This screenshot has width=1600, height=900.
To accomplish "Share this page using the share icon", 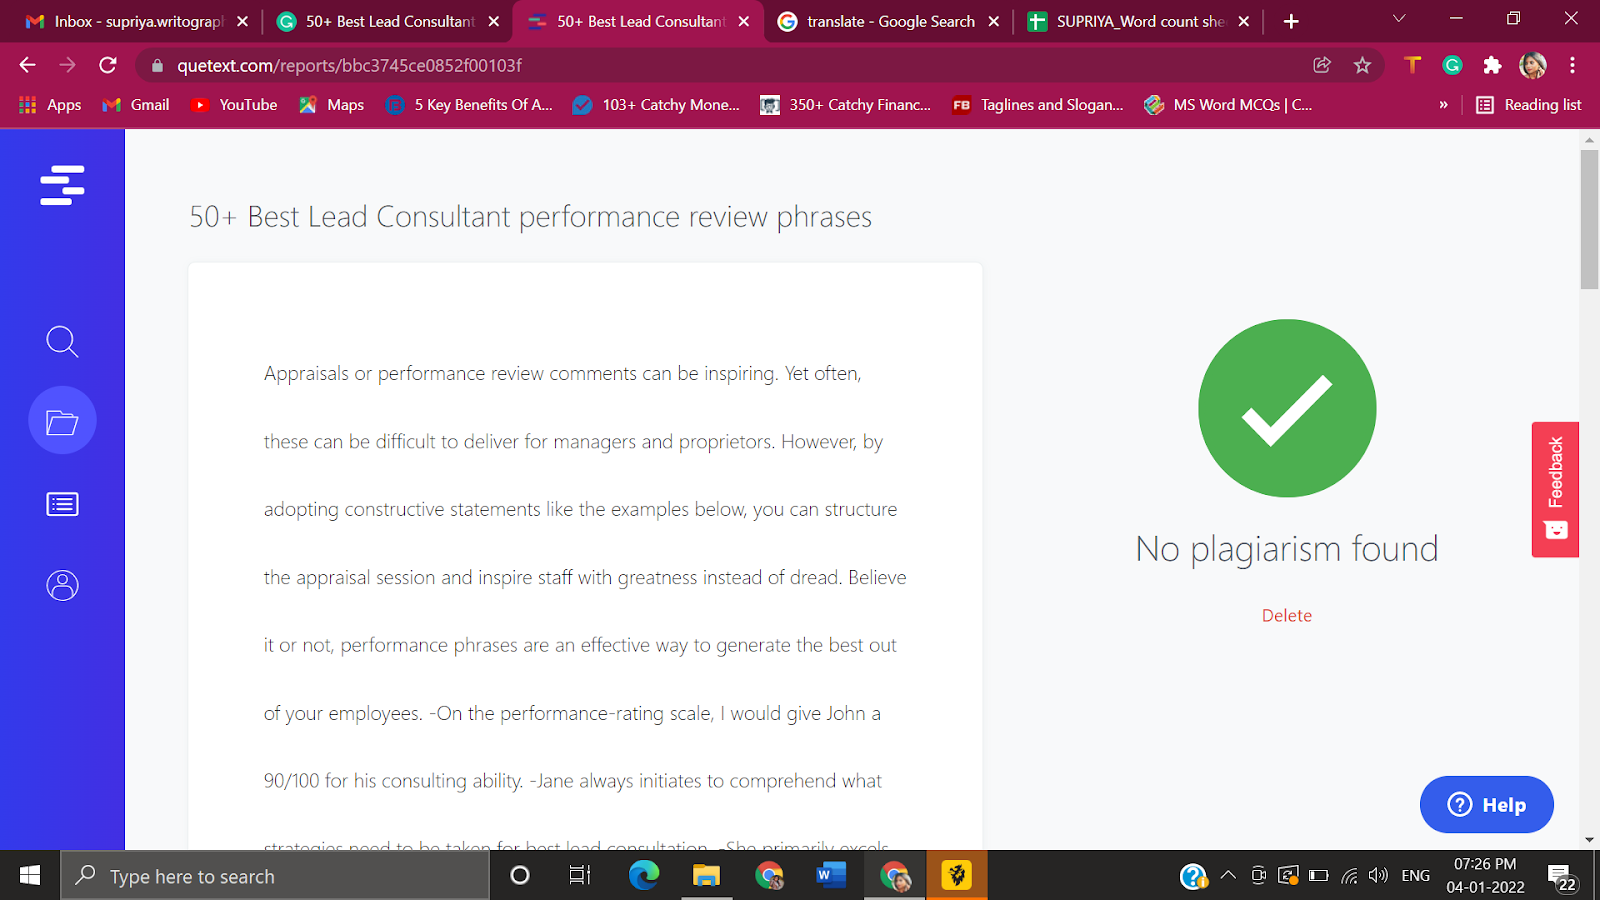I will [x=1322, y=65].
